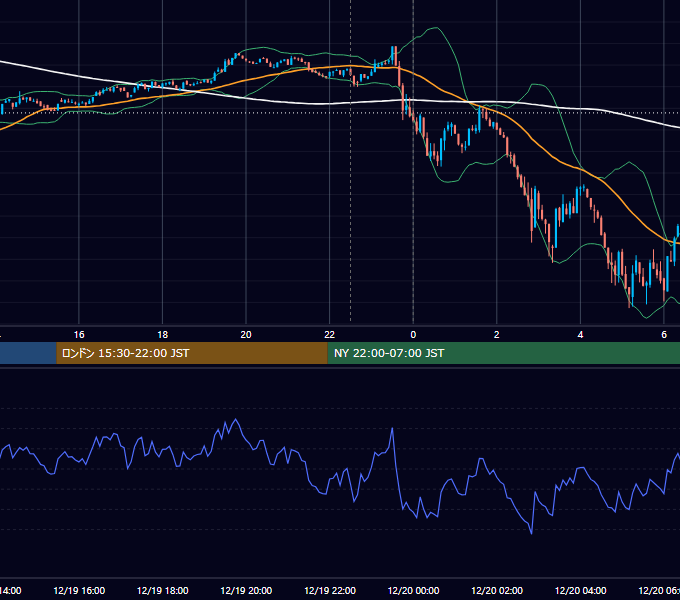680x600 pixels.
Task: Select the white long-term moving average line
Action: coord(321,104)
